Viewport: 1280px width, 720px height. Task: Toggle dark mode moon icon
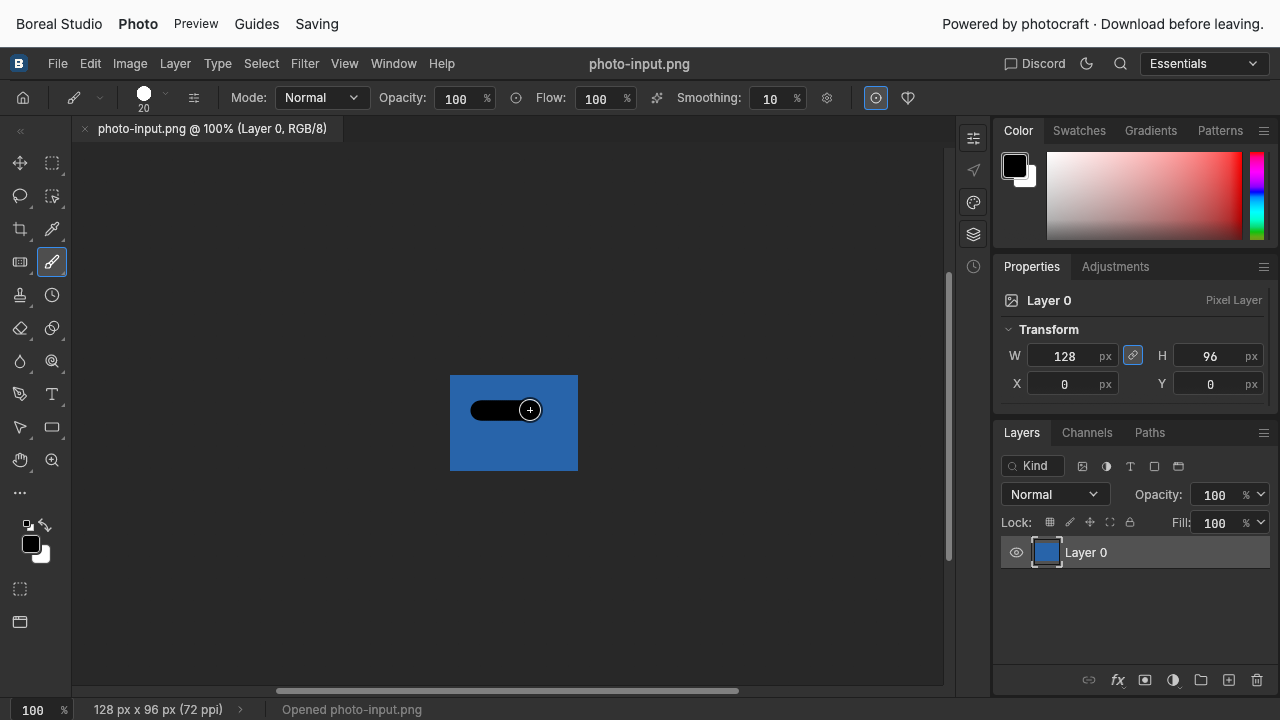coord(1087,63)
